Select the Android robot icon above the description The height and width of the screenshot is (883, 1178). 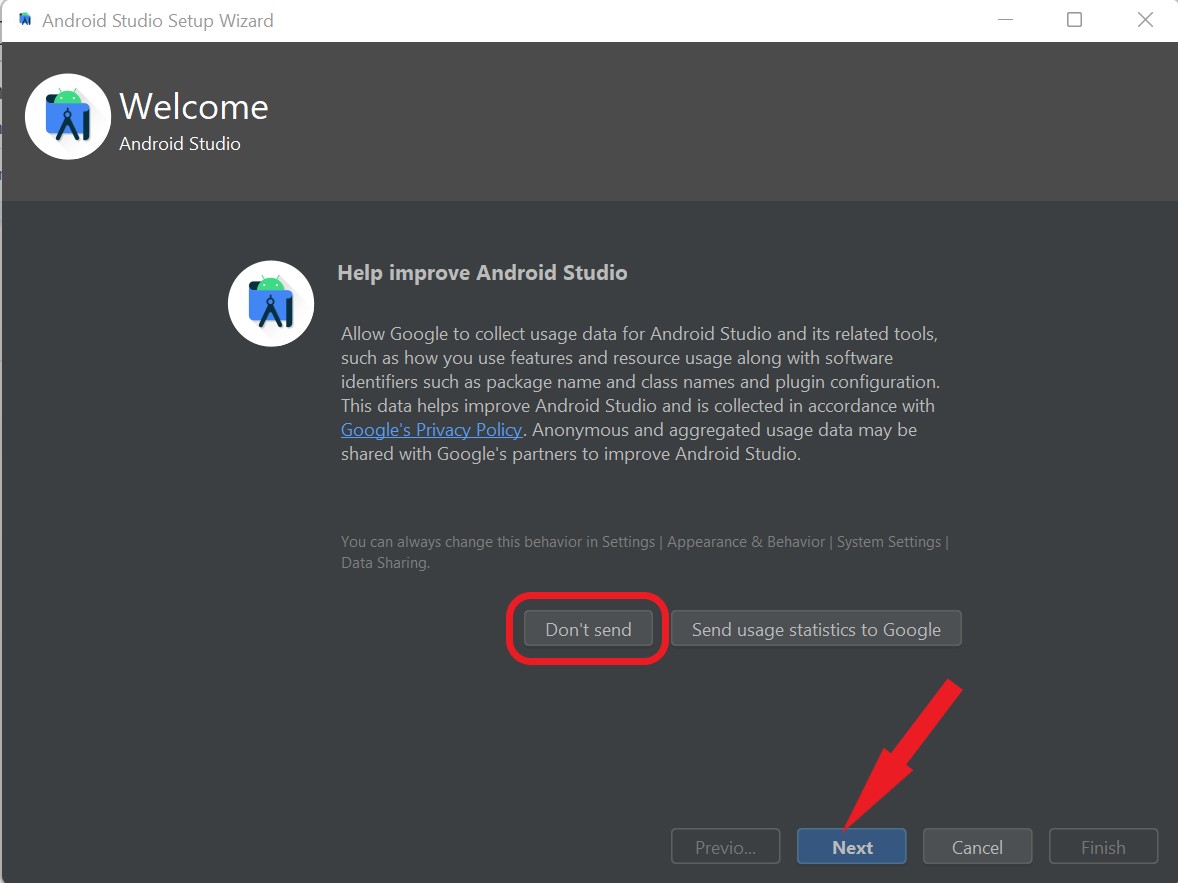click(x=270, y=303)
